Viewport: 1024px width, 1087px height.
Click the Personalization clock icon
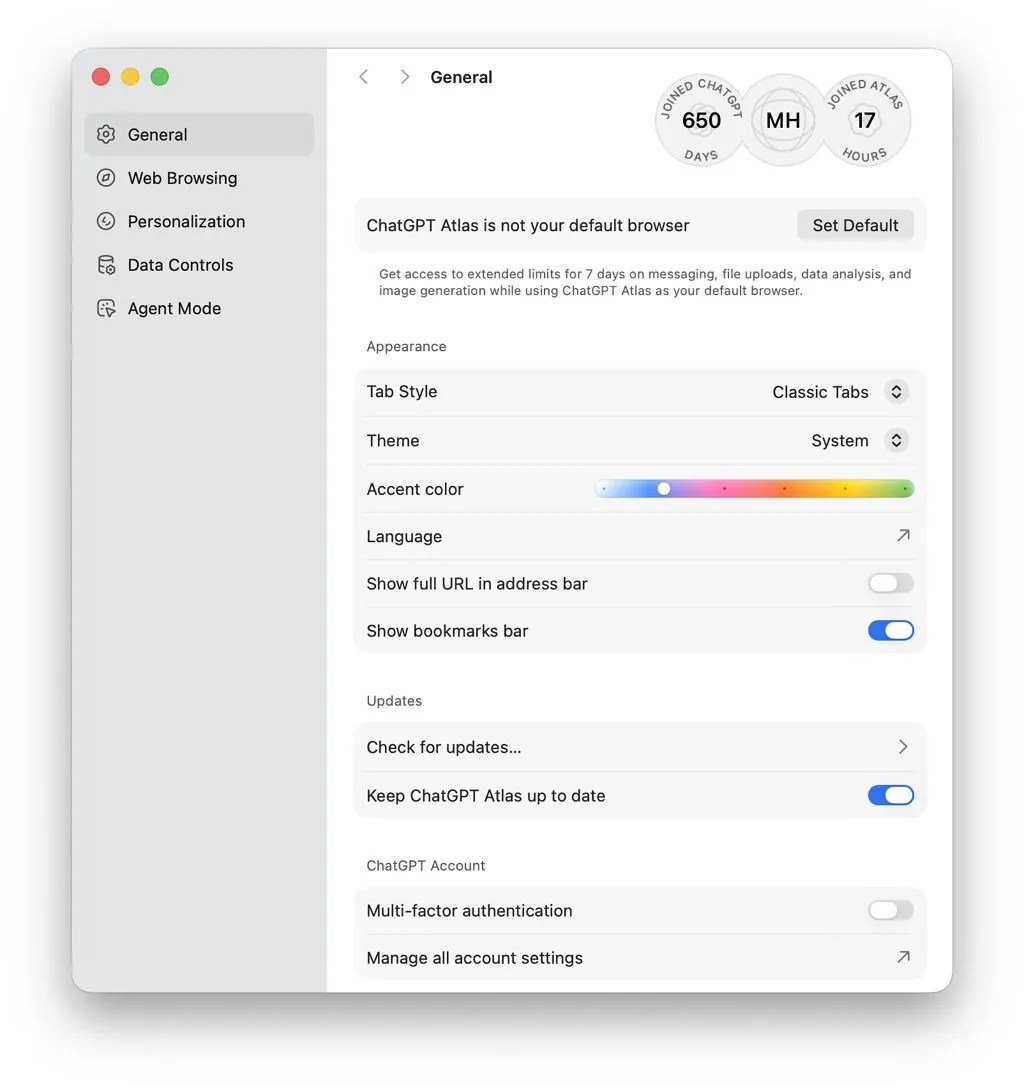[106, 221]
